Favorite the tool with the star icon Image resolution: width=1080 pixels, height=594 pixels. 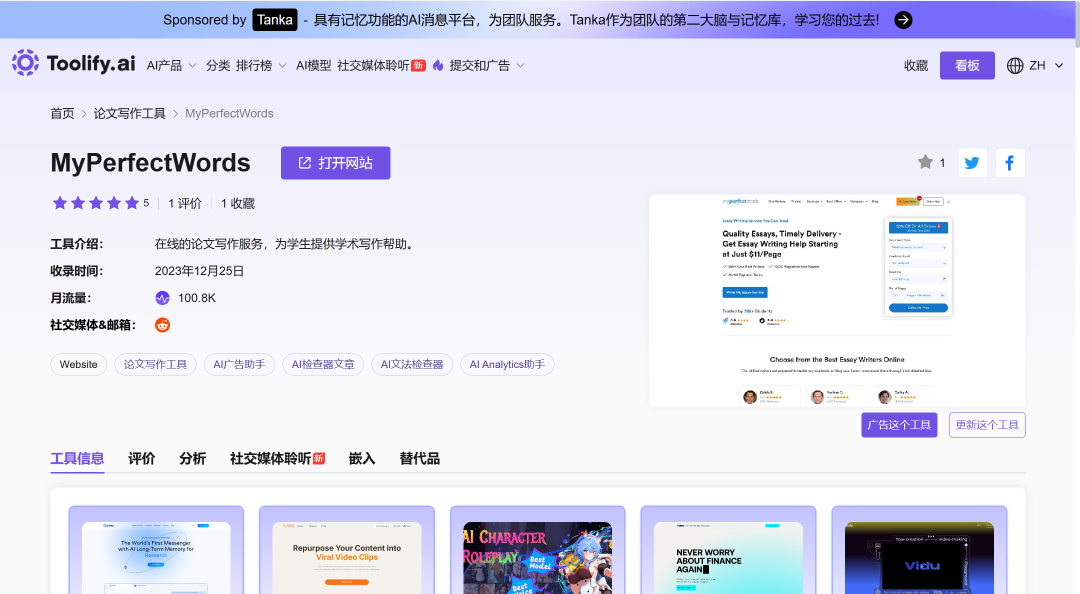click(x=925, y=163)
